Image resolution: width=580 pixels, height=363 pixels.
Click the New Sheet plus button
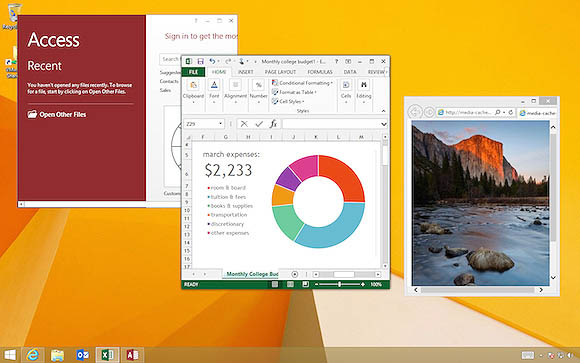[x=294, y=274]
